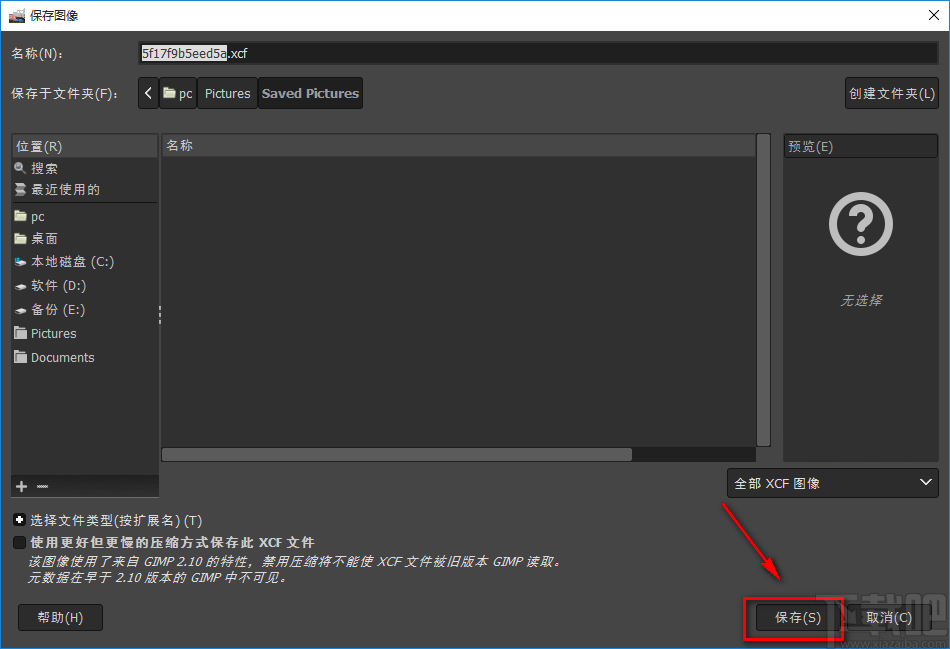Select 软件 (D:) location
The width and height of the screenshot is (950, 649).
click(x=59, y=285)
